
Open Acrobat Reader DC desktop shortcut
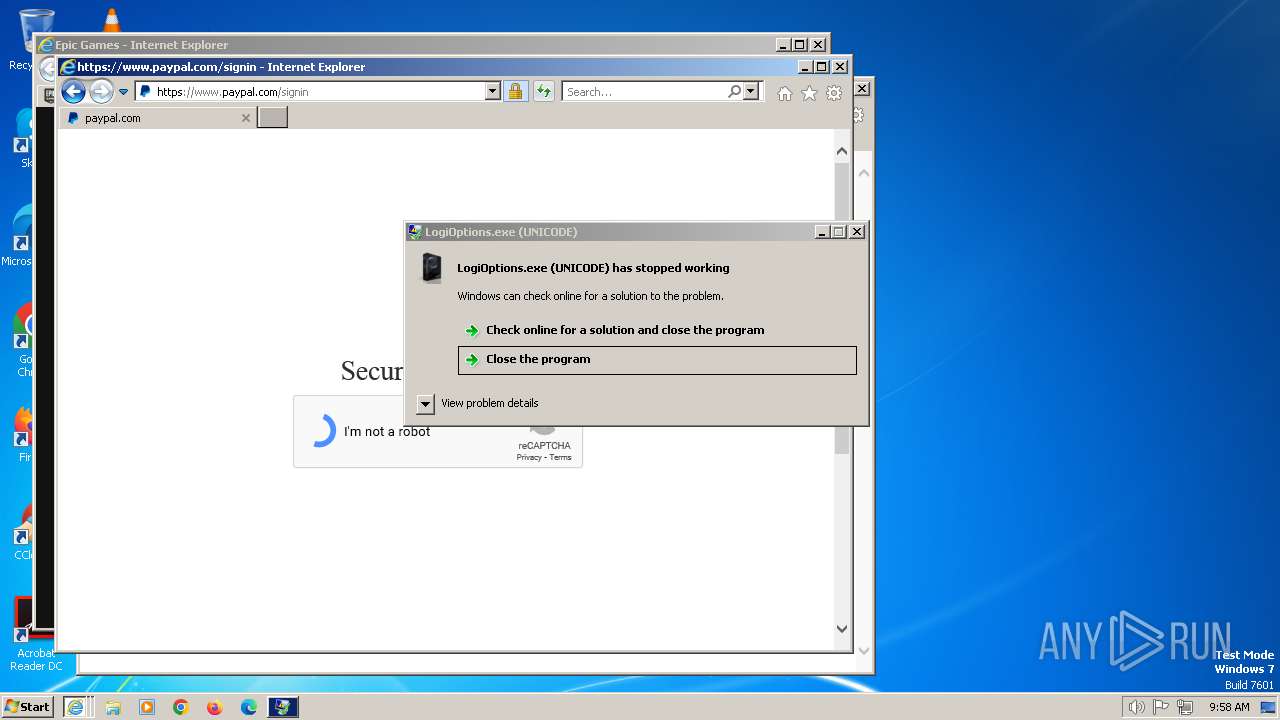[x=34, y=636]
